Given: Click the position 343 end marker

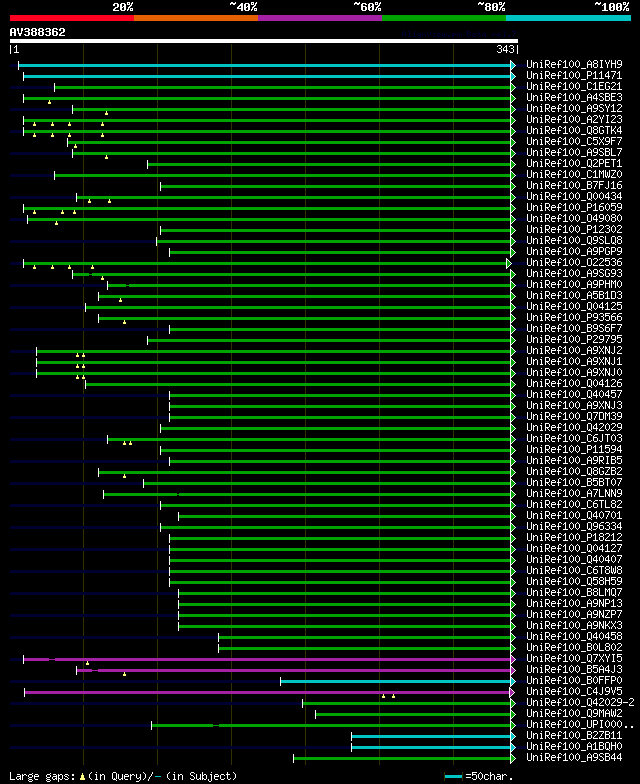Looking at the screenshot, I should click(506, 49).
